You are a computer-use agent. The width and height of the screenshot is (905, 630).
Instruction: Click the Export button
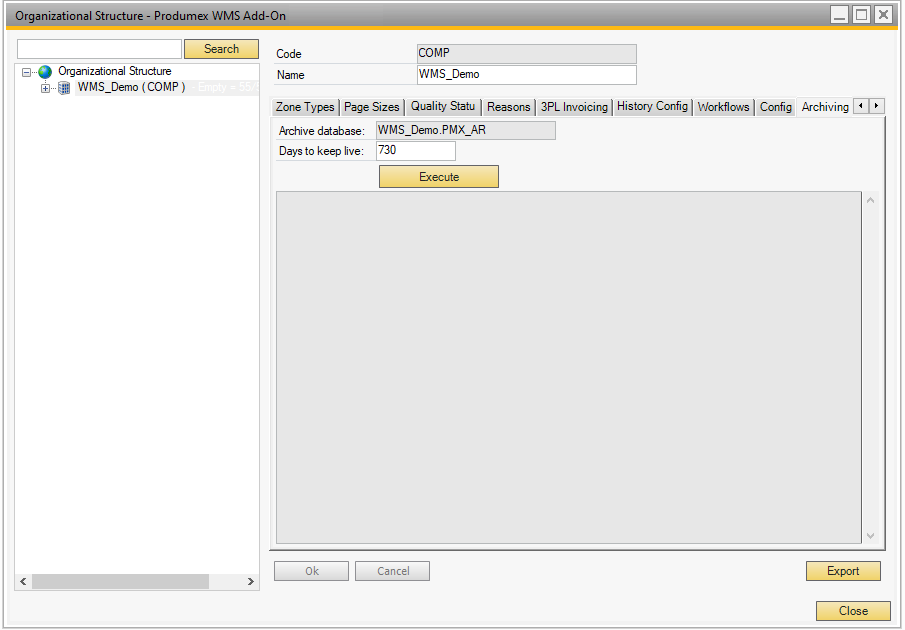(843, 570)
